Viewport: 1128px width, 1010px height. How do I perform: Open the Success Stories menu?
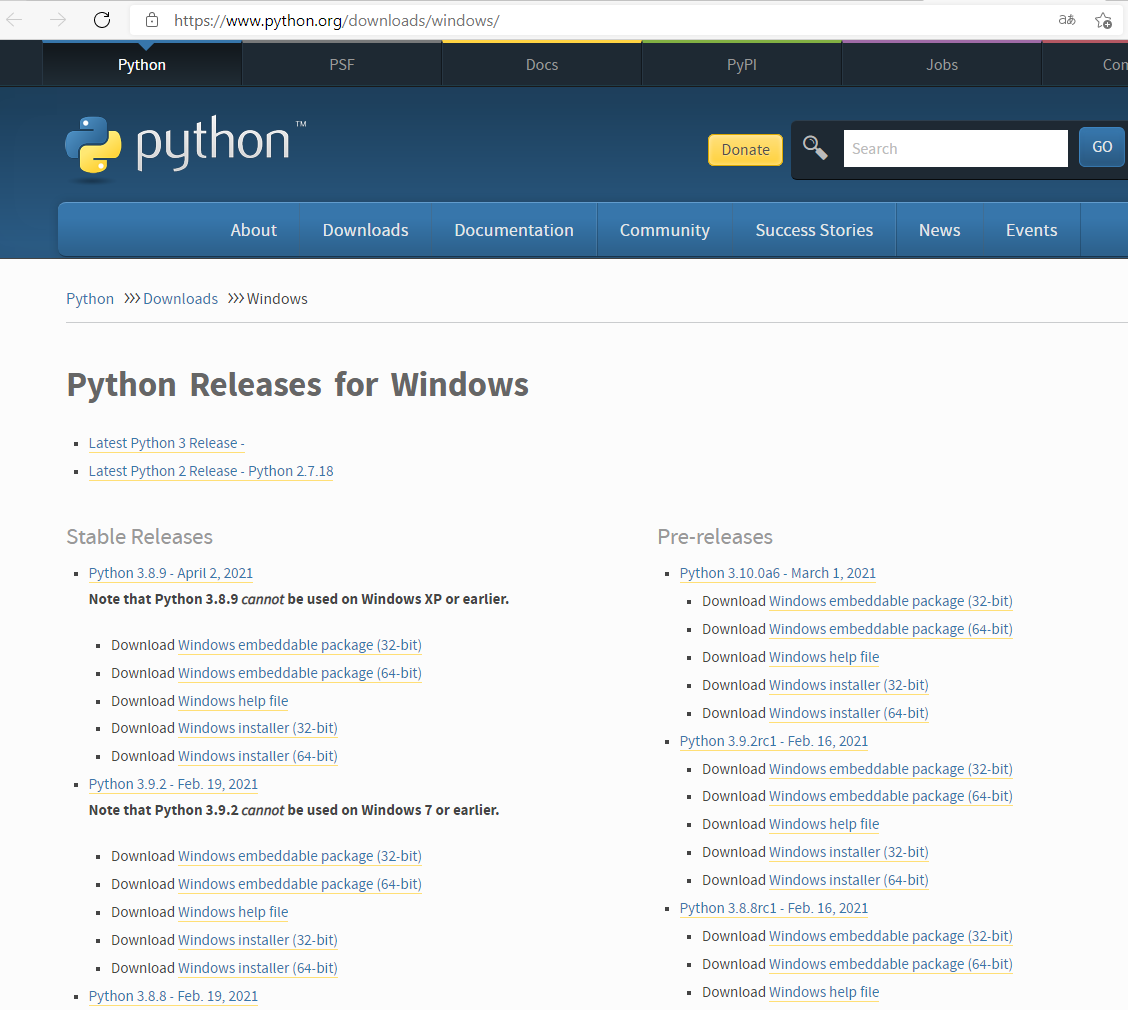pyautogui.click(x=814, y=230)
